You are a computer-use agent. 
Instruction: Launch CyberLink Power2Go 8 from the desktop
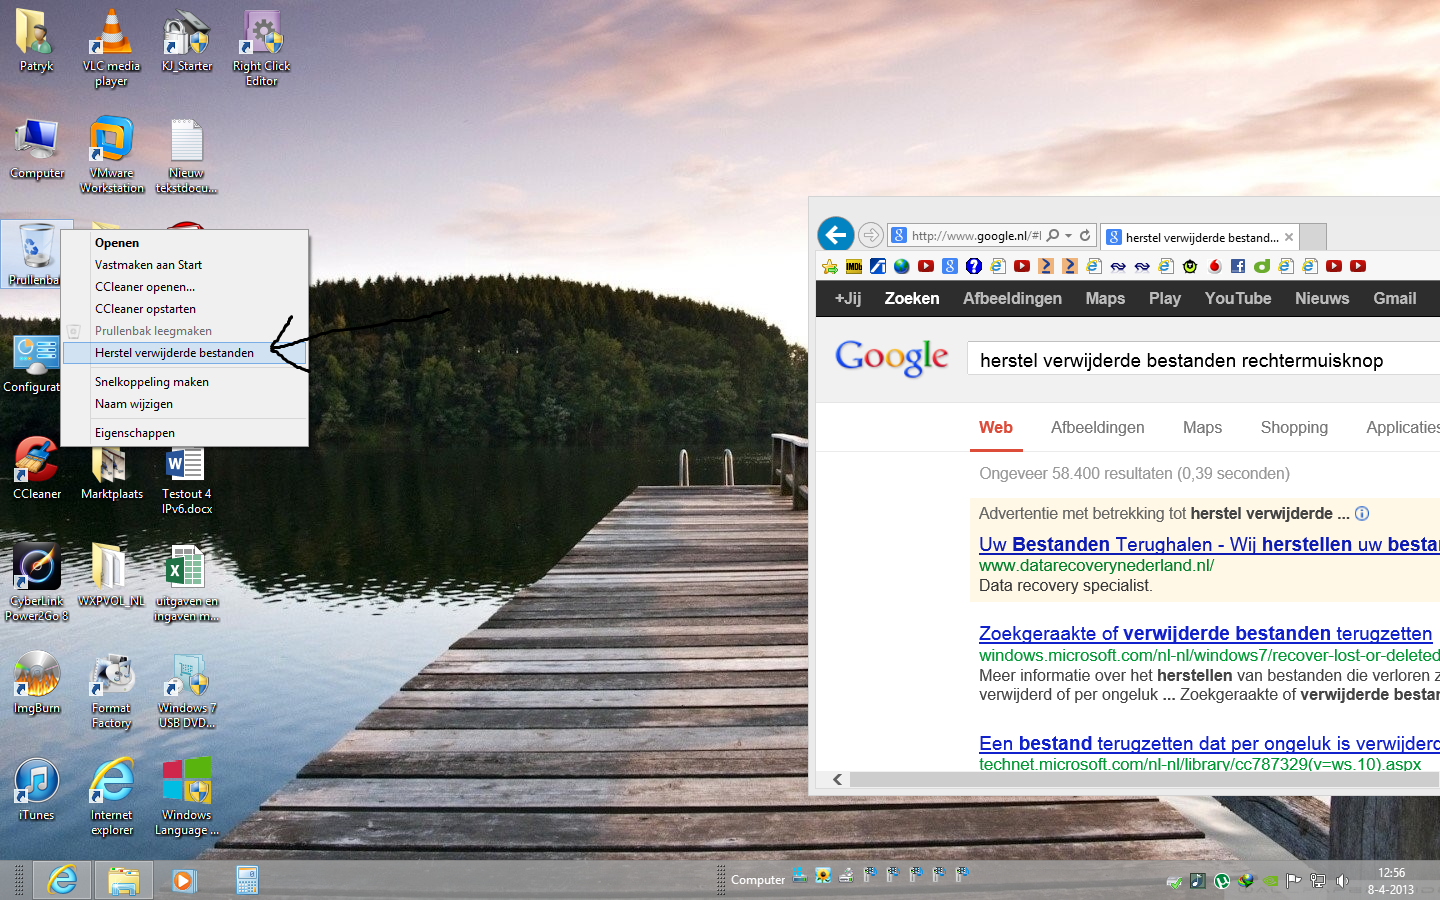click(37, 582)
